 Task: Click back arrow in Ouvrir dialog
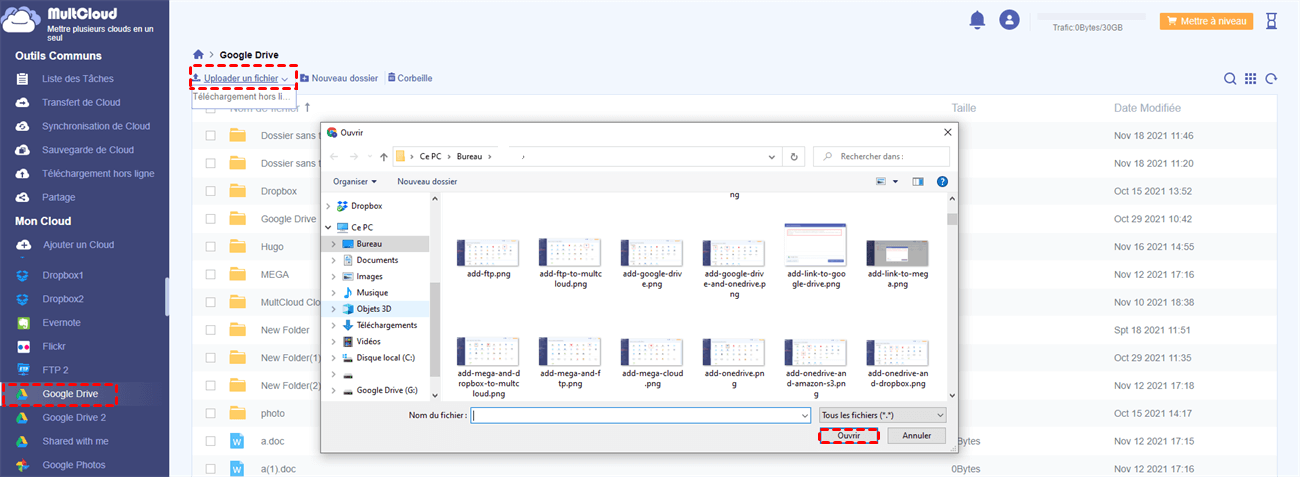334,156
